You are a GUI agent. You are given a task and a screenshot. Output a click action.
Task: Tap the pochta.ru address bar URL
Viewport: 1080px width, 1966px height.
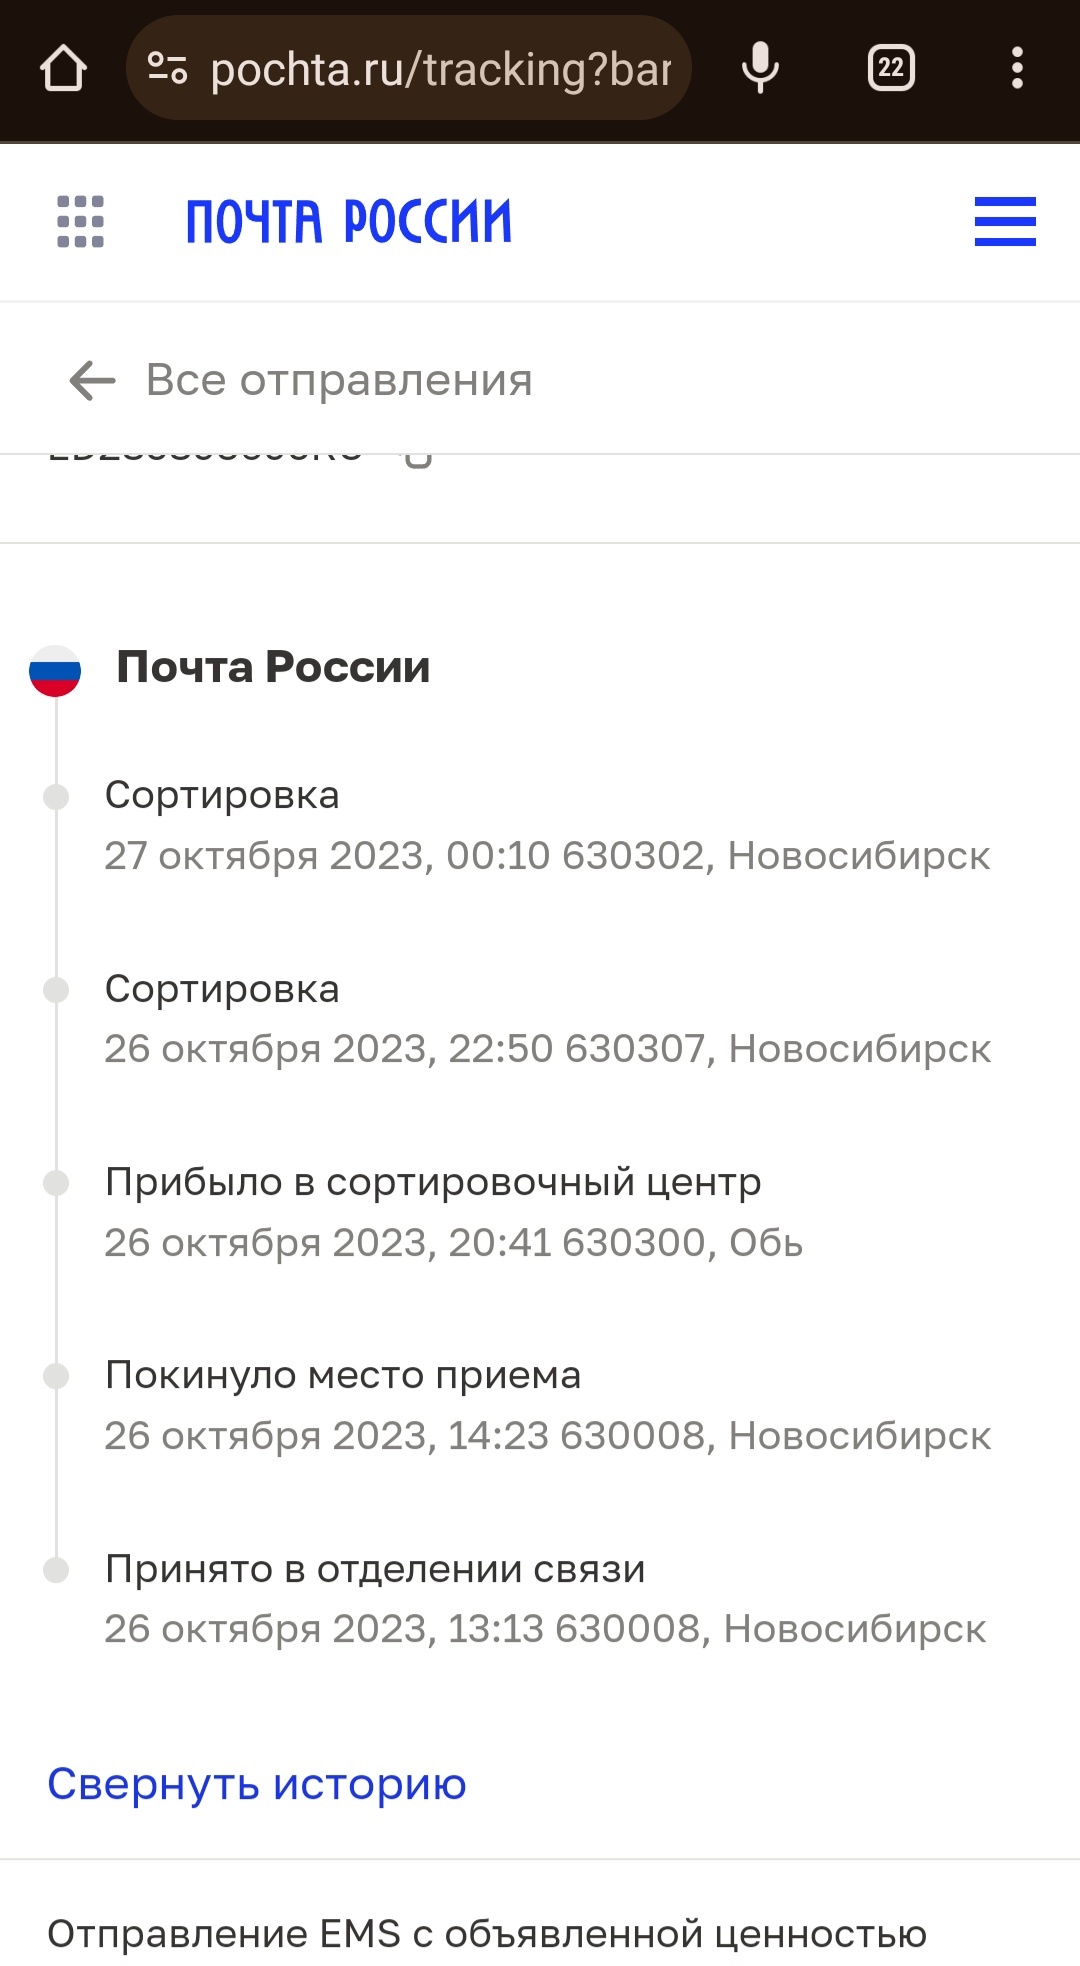click(440, 69)
